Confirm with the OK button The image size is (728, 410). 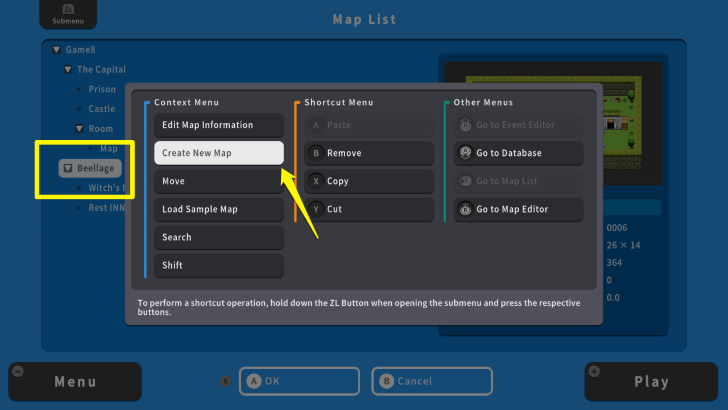[299, 381]
